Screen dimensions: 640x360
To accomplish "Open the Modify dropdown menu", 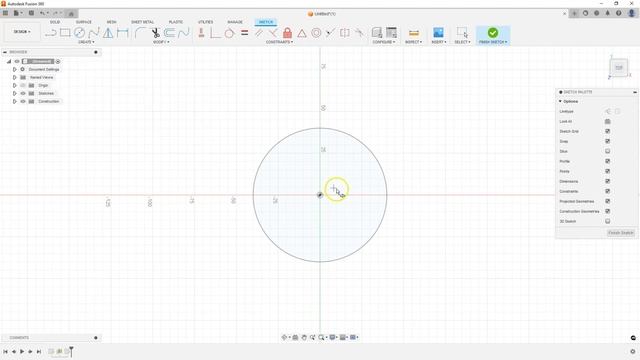I will (x=161, y=42).
